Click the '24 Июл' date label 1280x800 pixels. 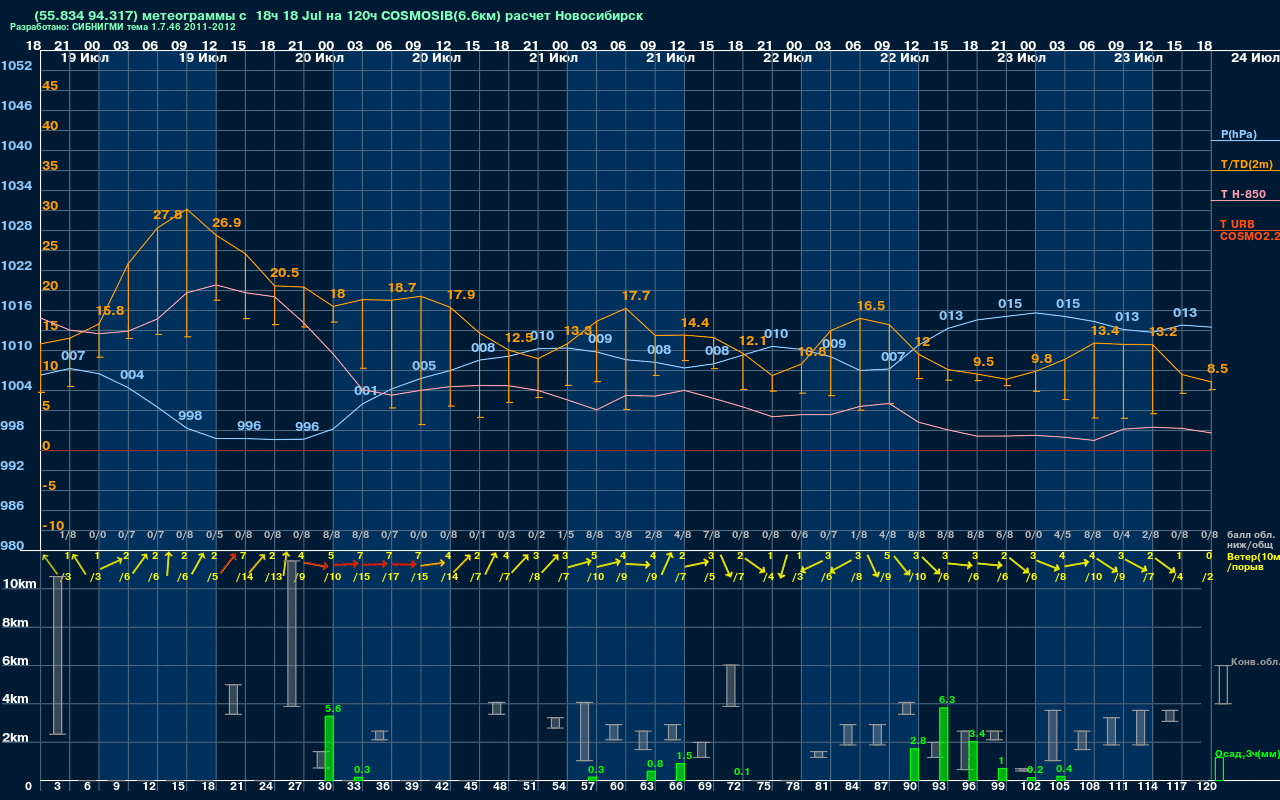(x=1253, y=58)
